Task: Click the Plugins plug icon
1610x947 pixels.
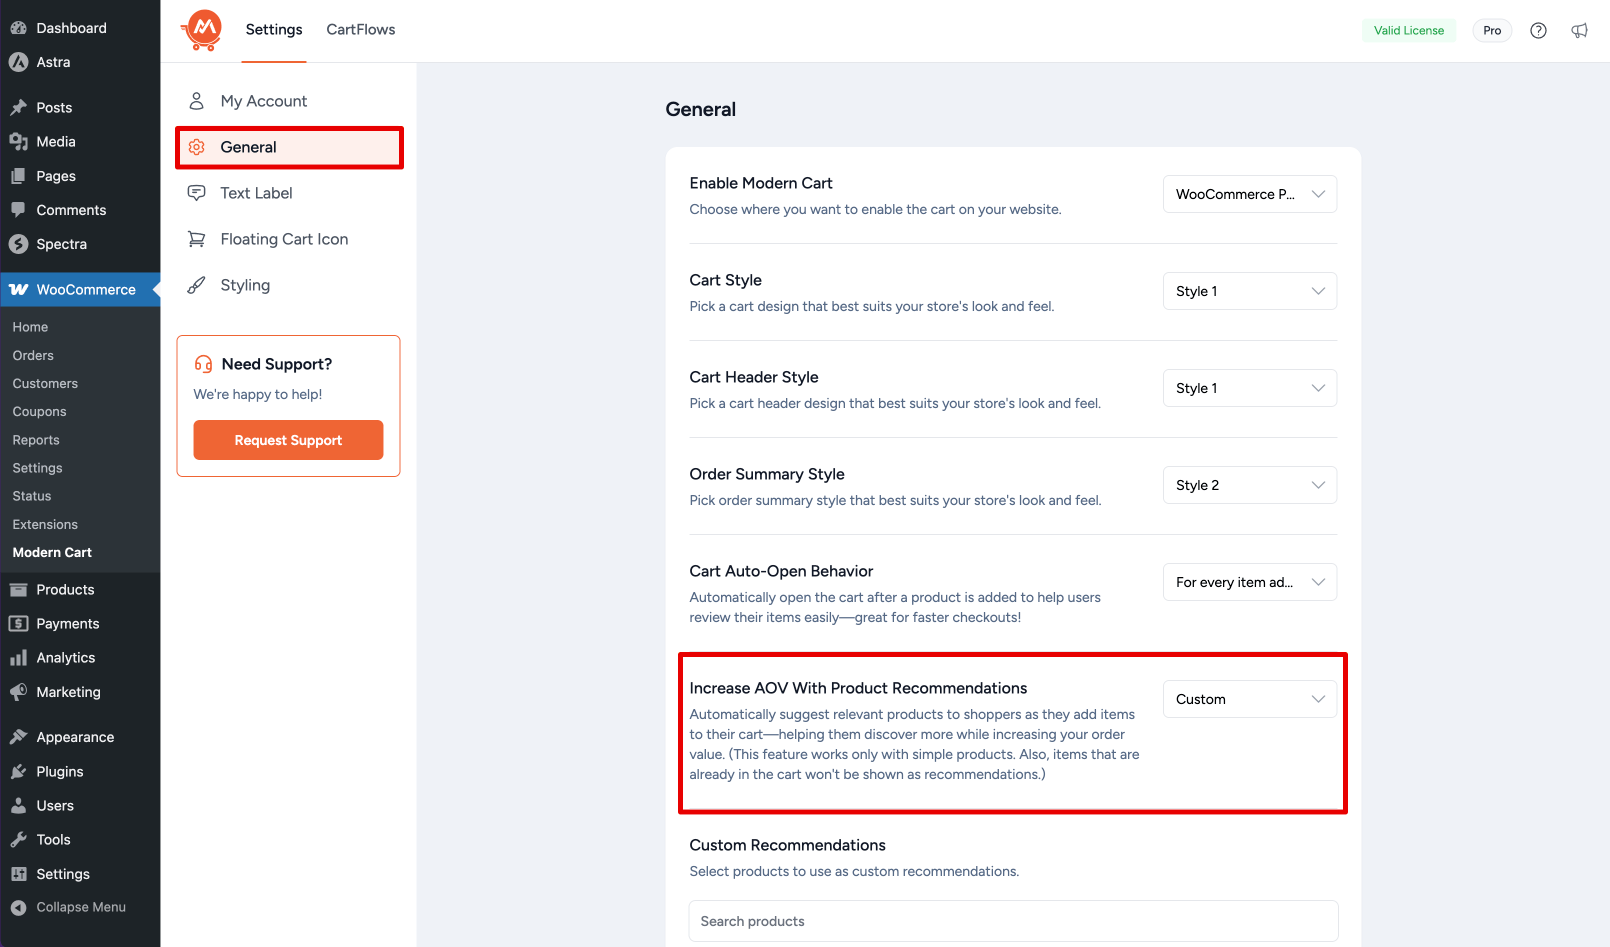Action: point(18,772)
